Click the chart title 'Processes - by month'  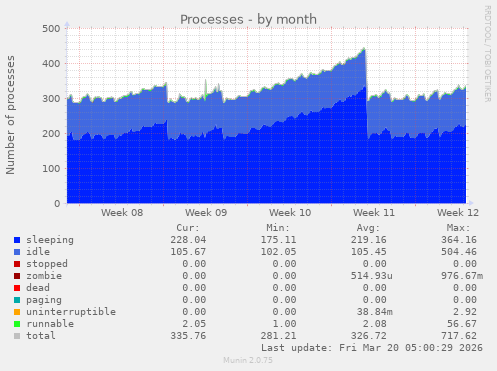click(x=248, y=19)
